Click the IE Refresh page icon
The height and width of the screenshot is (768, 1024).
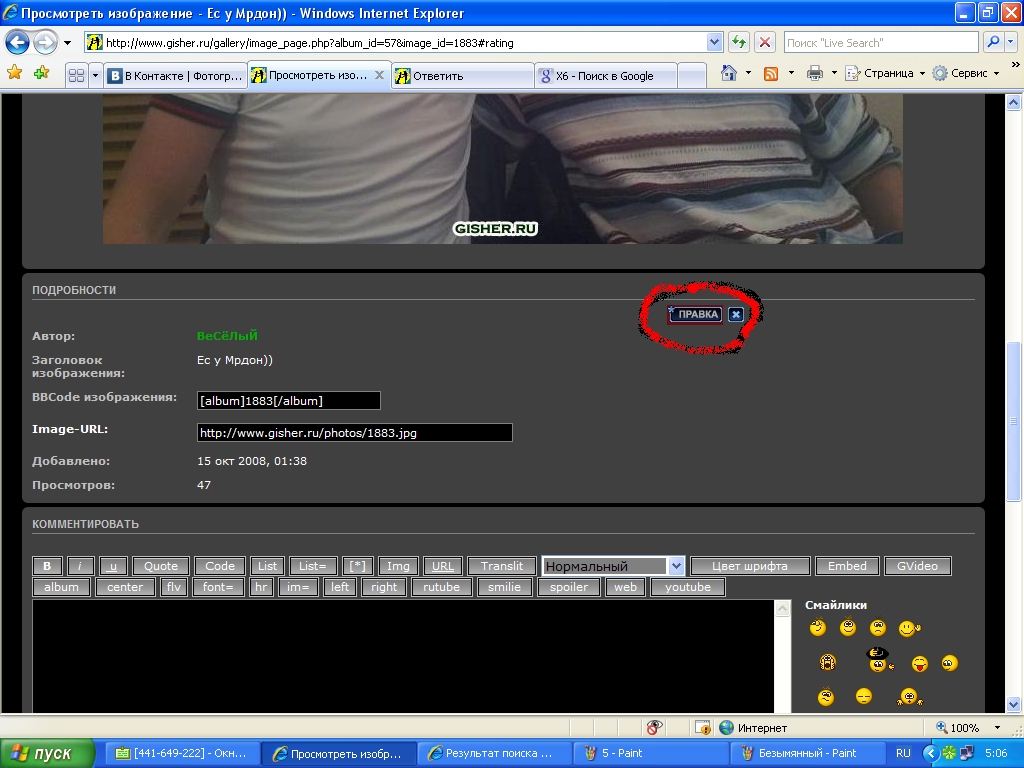click(739, 43)
